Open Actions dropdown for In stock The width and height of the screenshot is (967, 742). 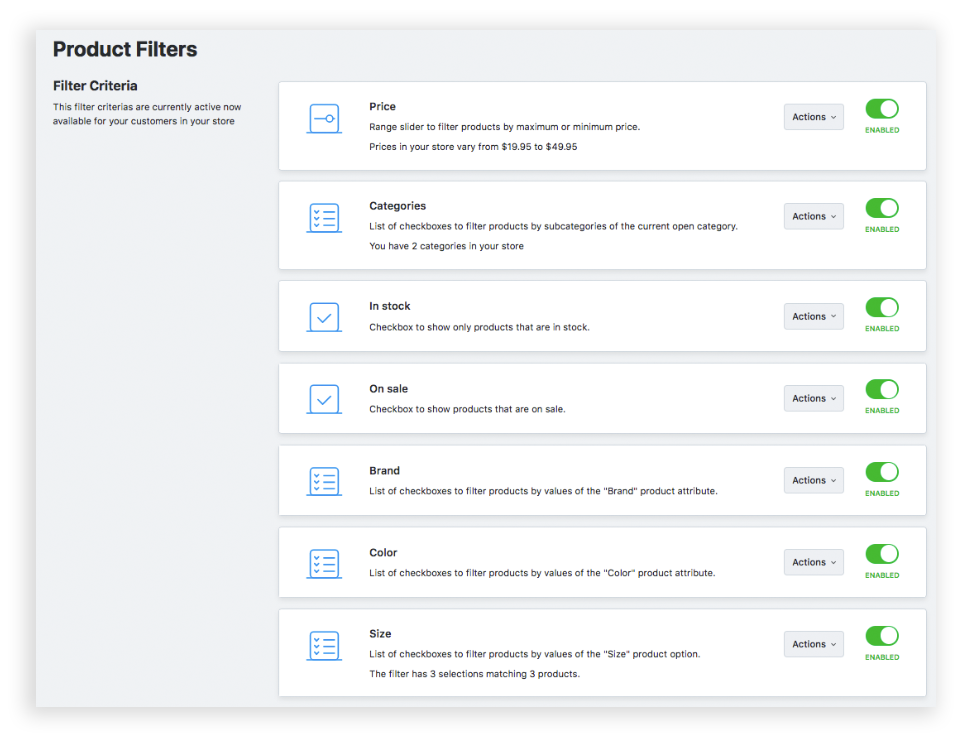[813, 316]
